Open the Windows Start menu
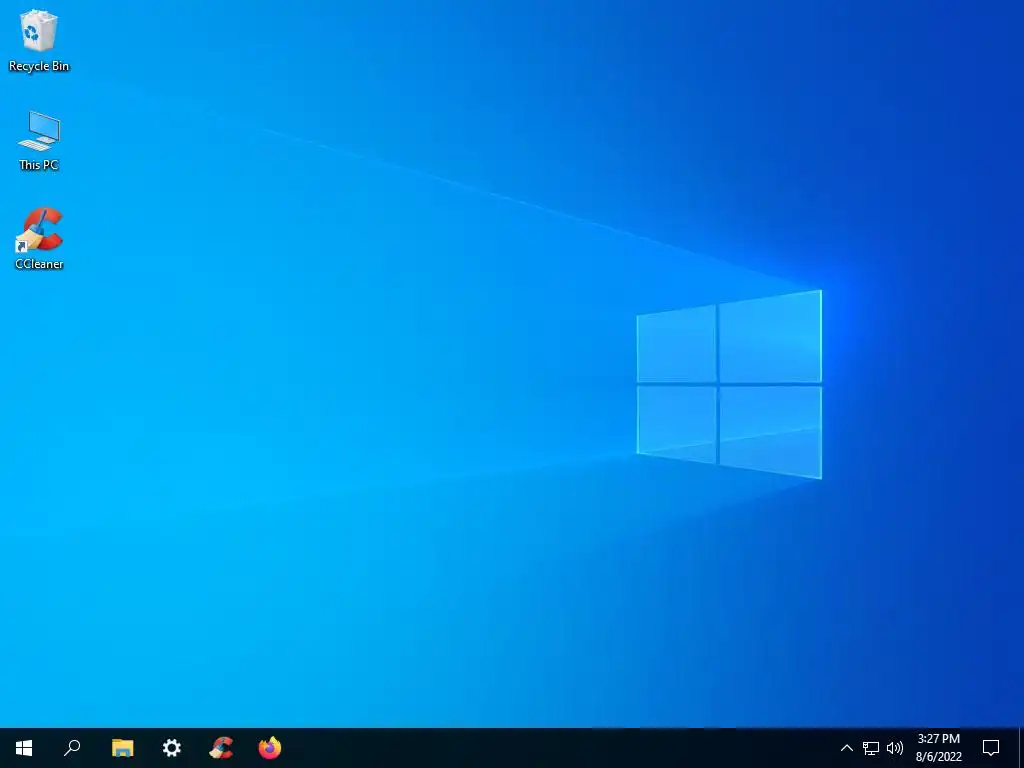The image size is (1024, 768). pyautogui.click(x=24, y=748)
